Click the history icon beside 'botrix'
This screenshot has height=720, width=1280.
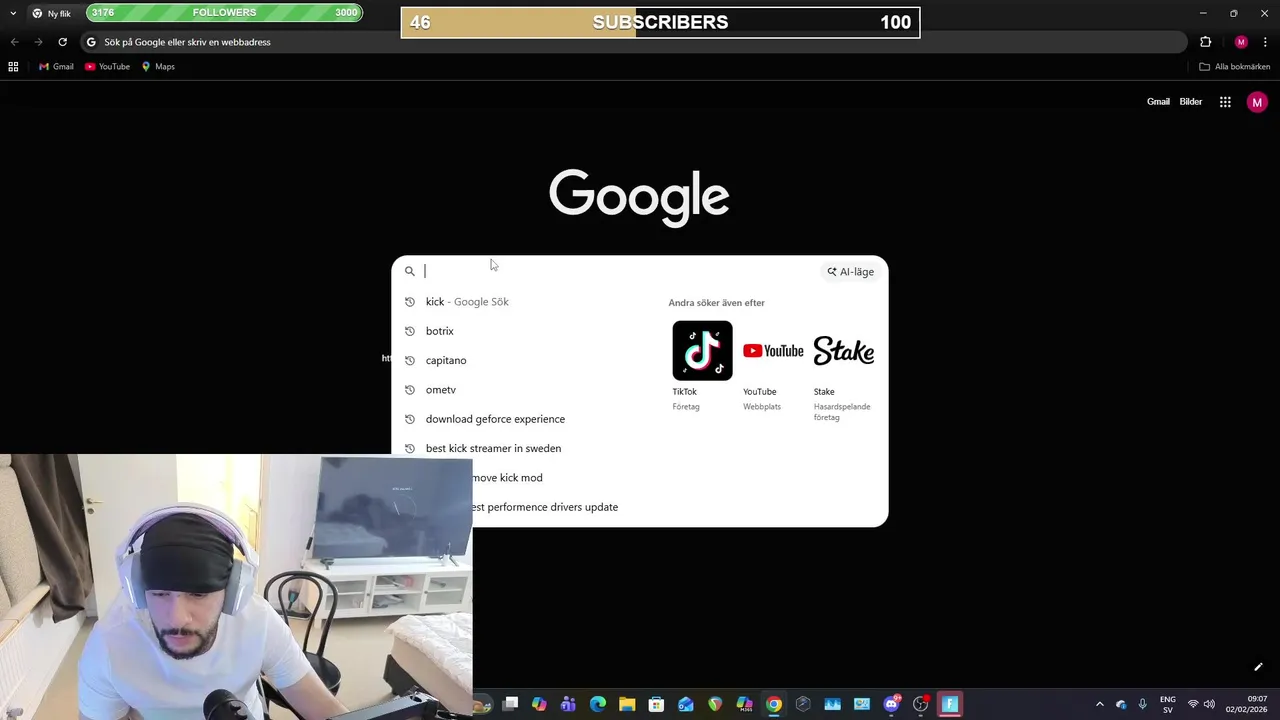point(409,331)
